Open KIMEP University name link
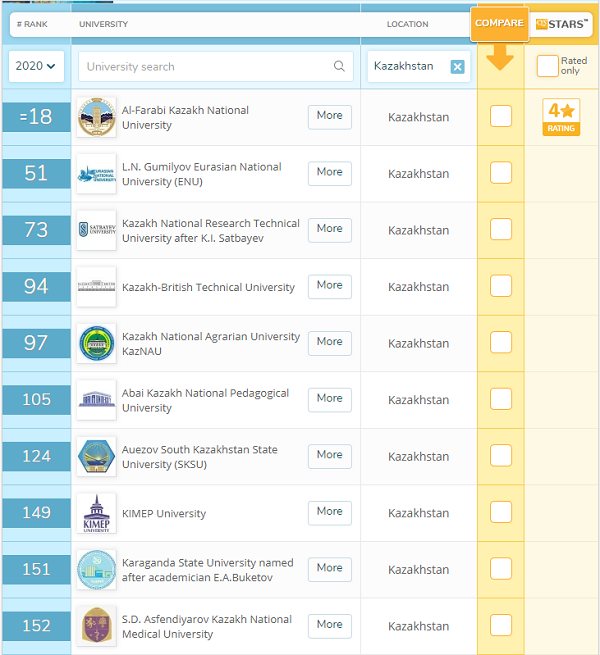Screen dimensions: 600x655 tap(164, 513)
